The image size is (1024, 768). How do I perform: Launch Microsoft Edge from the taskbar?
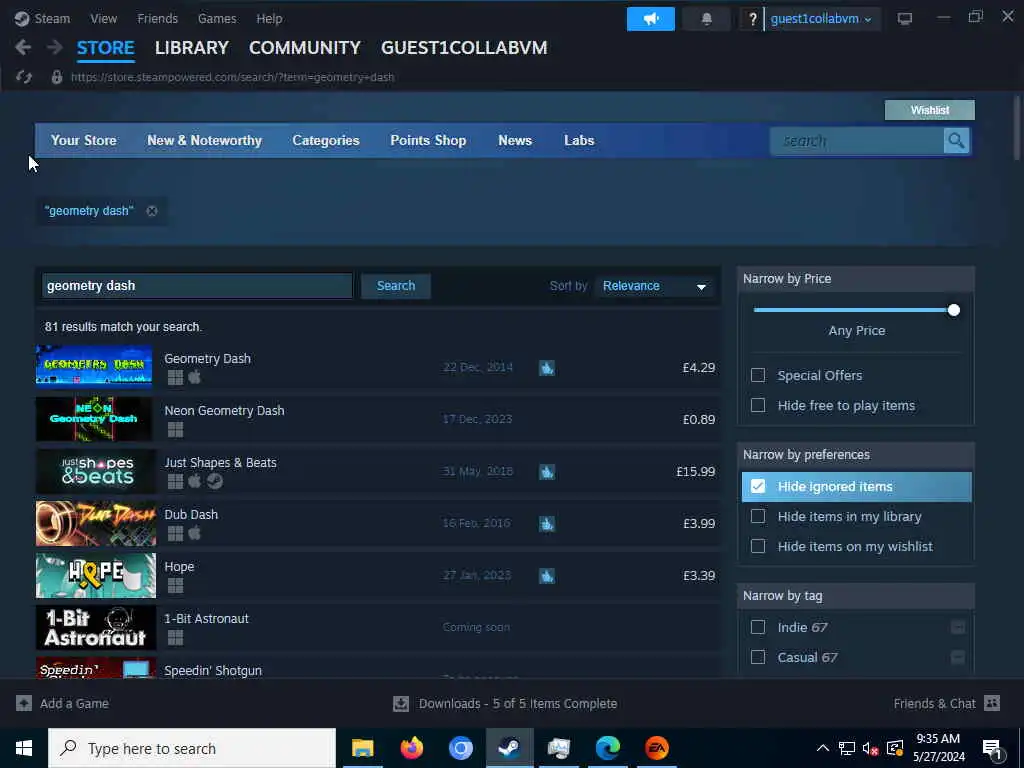[x=607, y=748]
